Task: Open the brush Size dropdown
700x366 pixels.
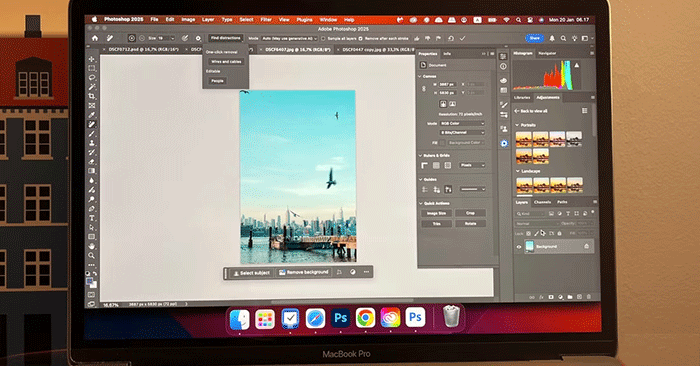Action: point(173,38)
